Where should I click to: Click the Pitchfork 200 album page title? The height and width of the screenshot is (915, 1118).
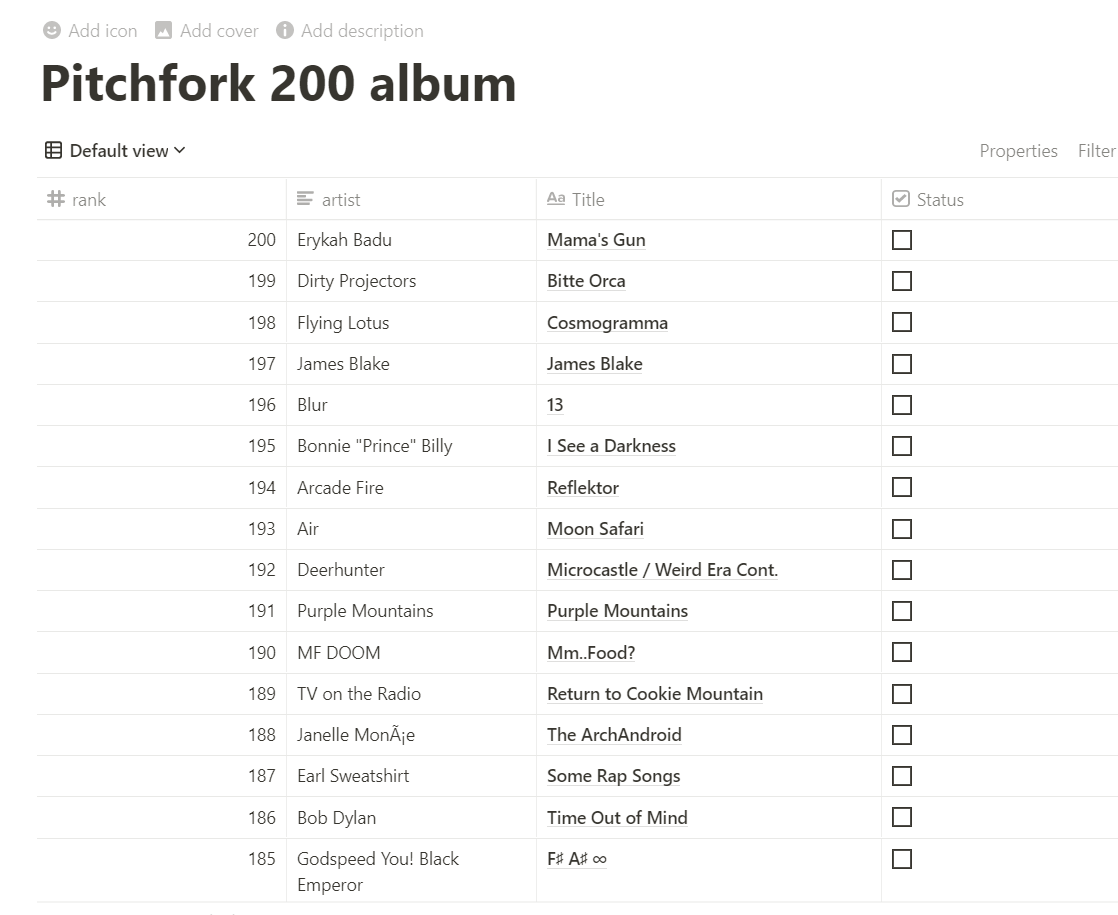coord(278,85)
